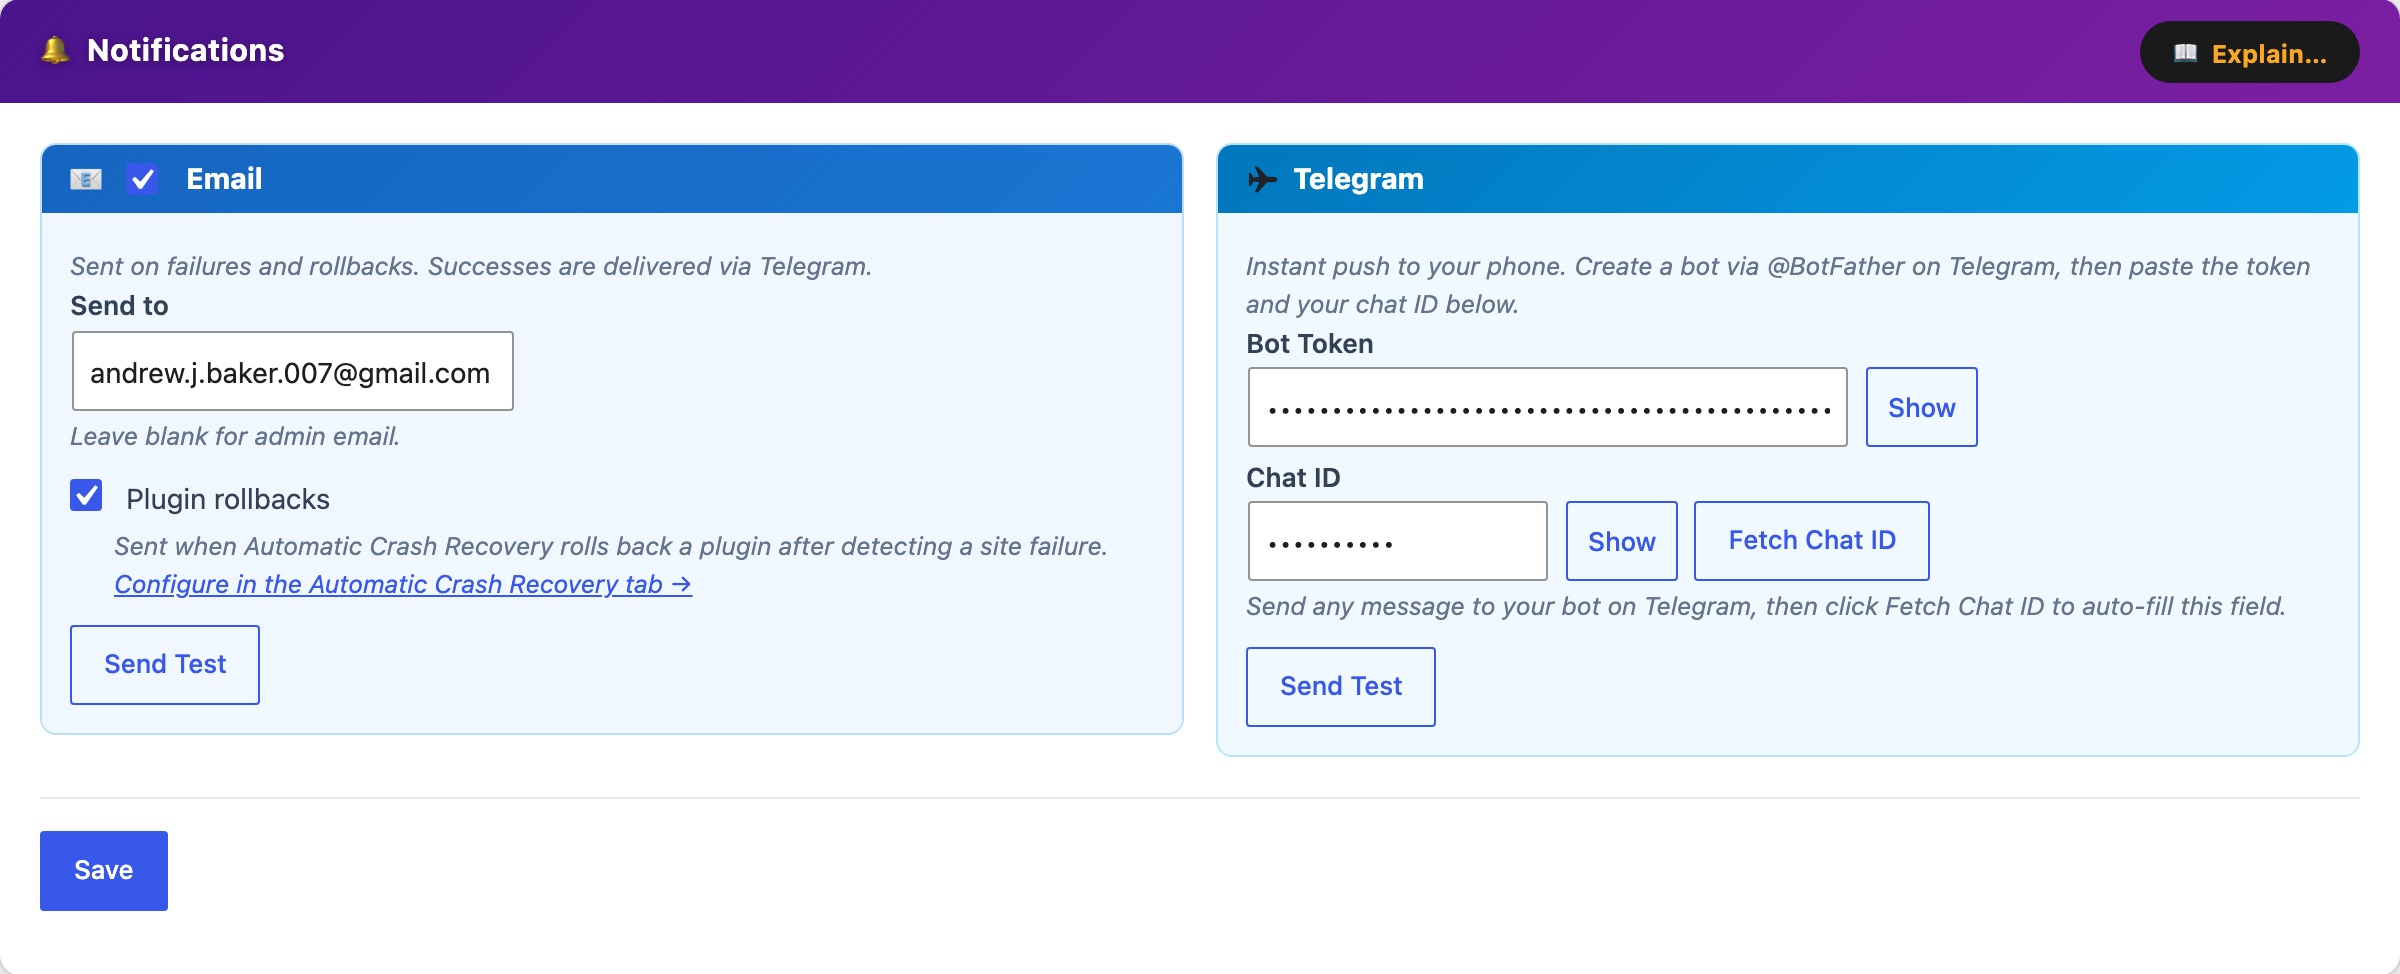Image resolution: width=2400 pixels, height=974 pixels.
Task: Click the bell icon beside Notifications
Action: click(x=55, y=50)
